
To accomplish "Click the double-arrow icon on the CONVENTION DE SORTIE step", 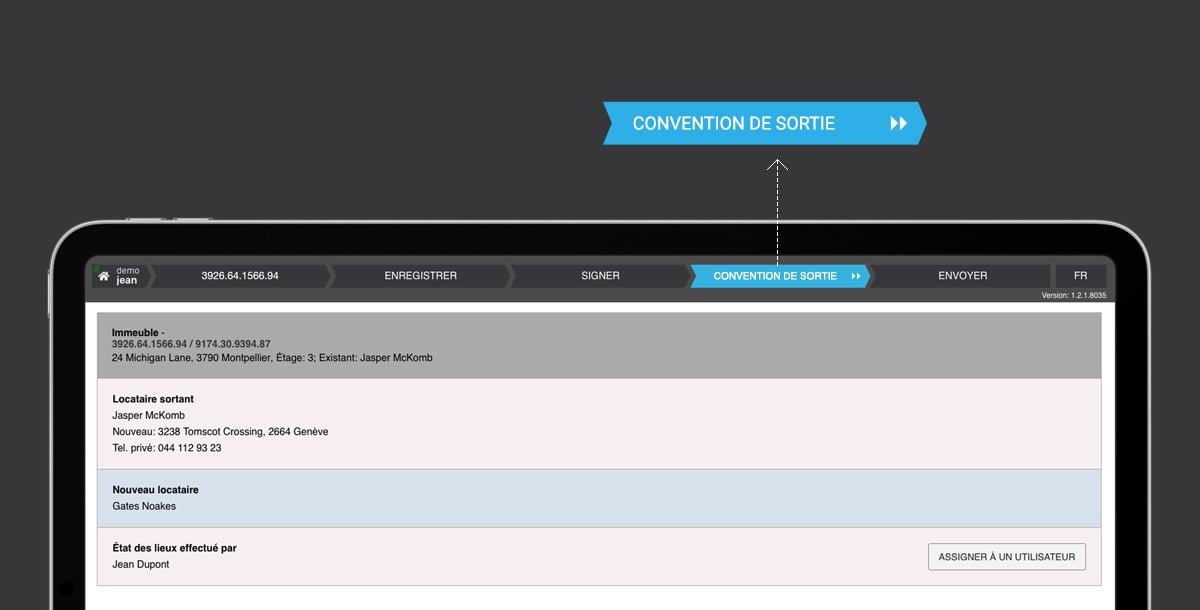I will (856, 276).
